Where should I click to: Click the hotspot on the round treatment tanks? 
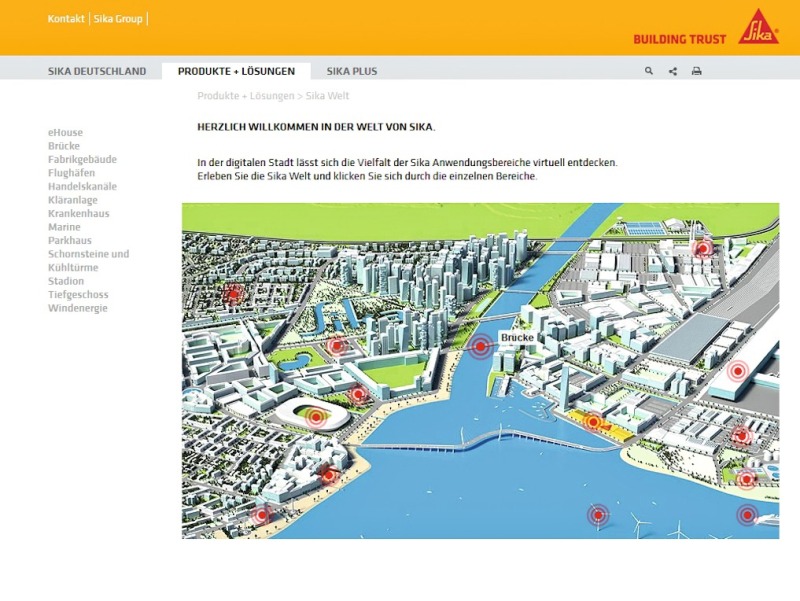(x=746, y=479)
